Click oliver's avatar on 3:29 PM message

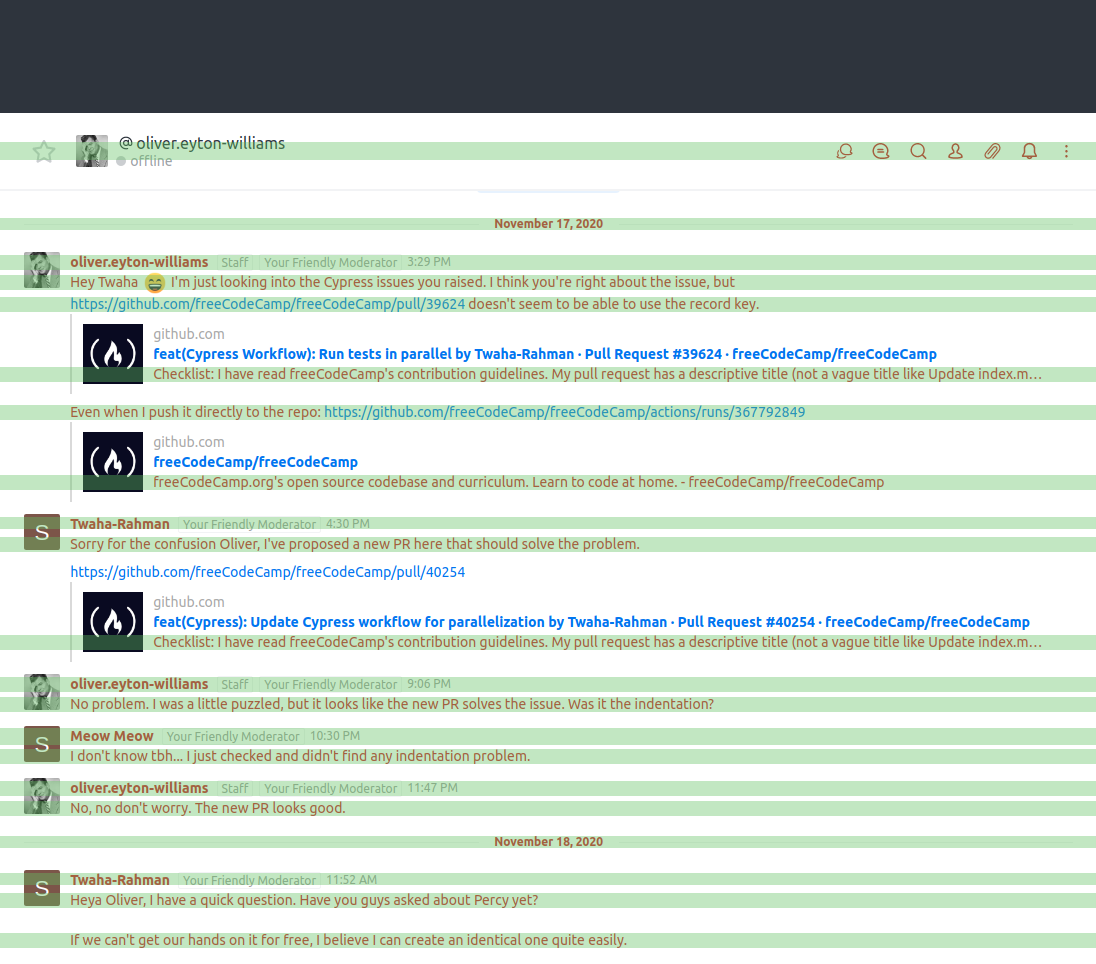click(42, 270)
